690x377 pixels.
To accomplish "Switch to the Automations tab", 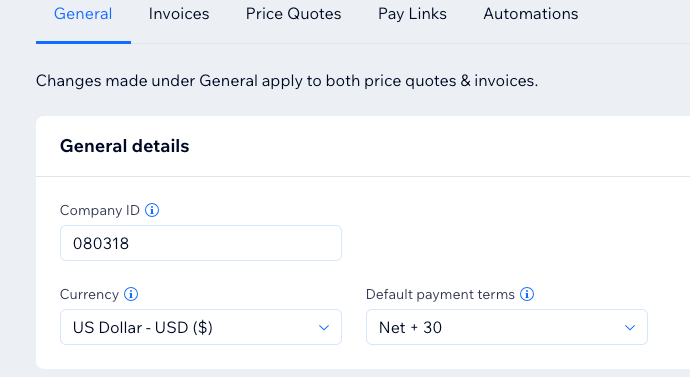I will [531, 14].
